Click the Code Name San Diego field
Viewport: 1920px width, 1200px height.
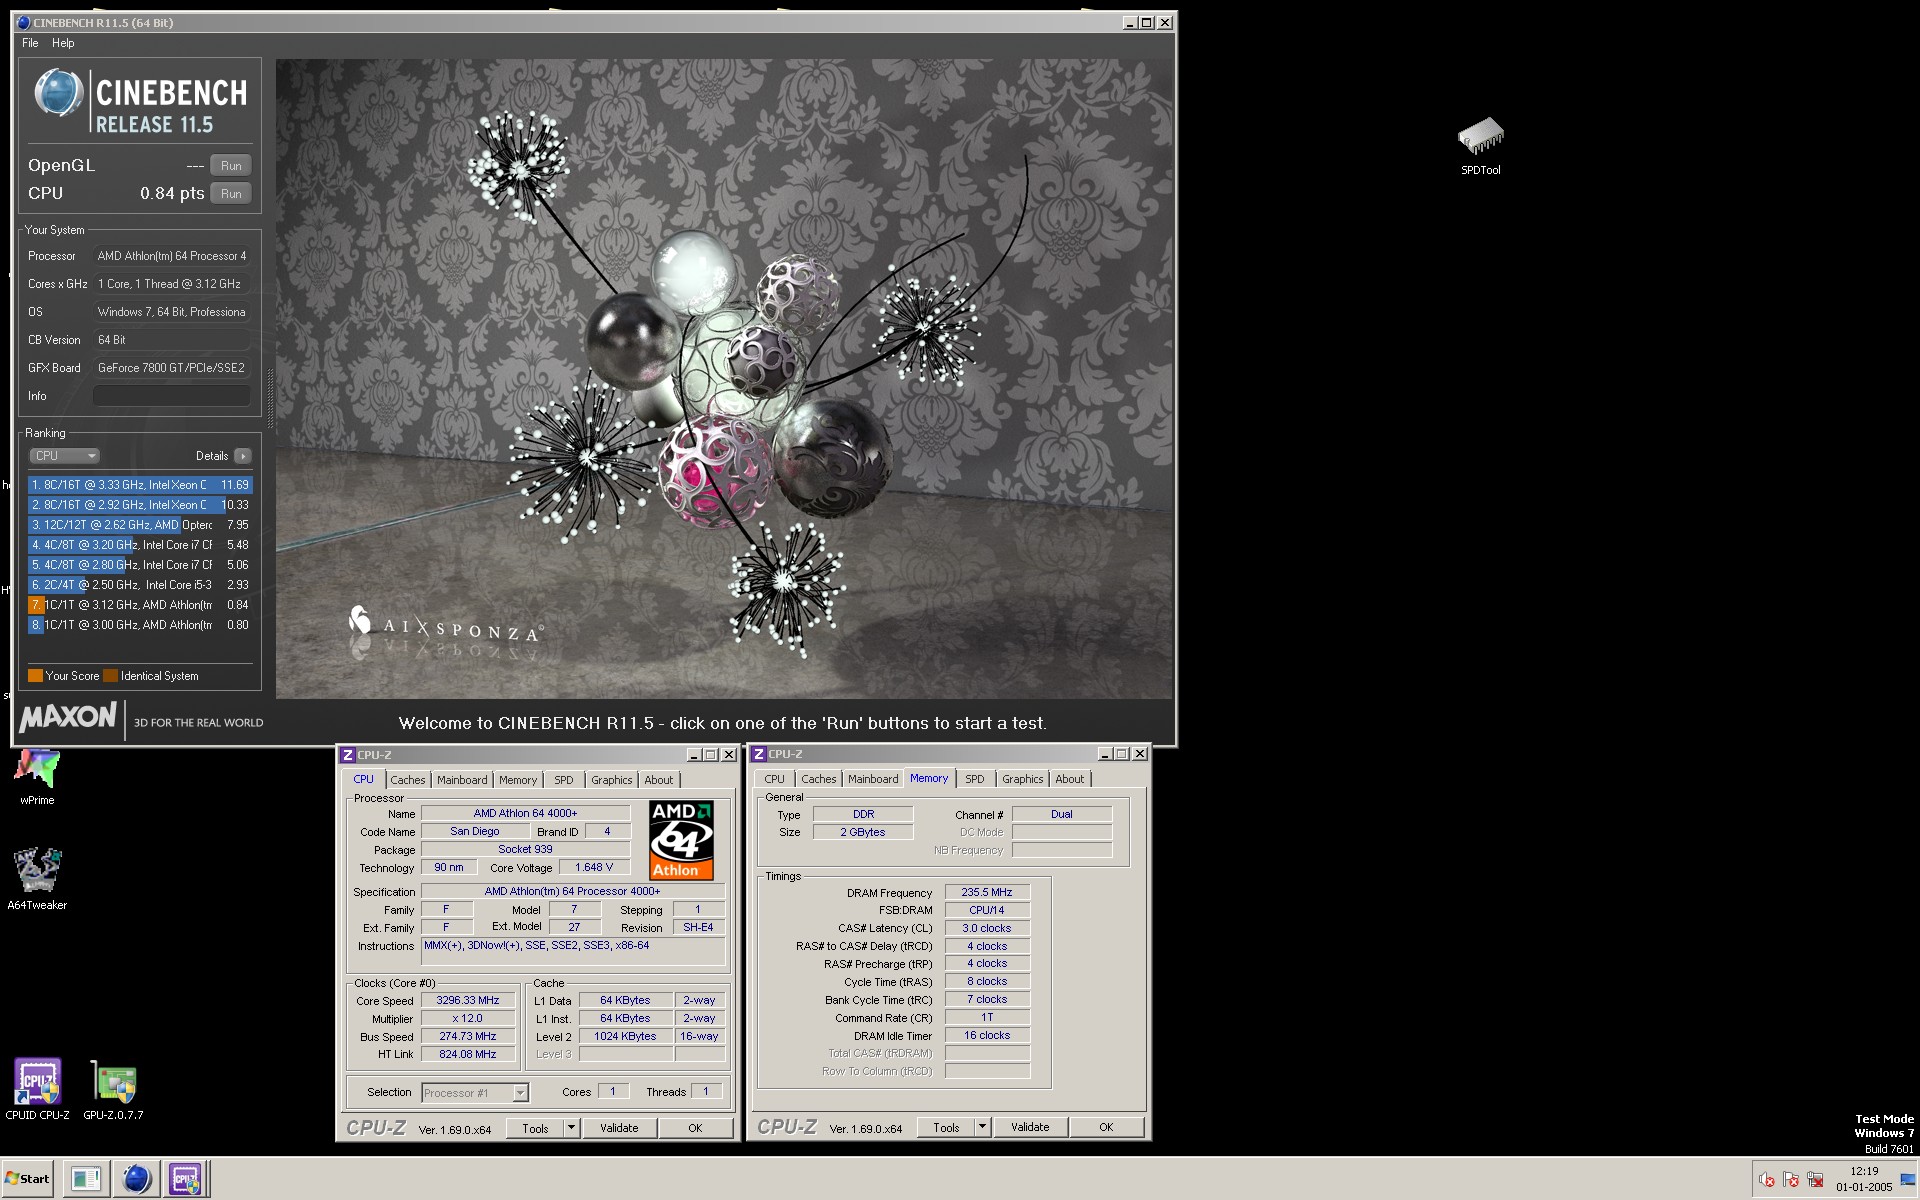(475, 831)
